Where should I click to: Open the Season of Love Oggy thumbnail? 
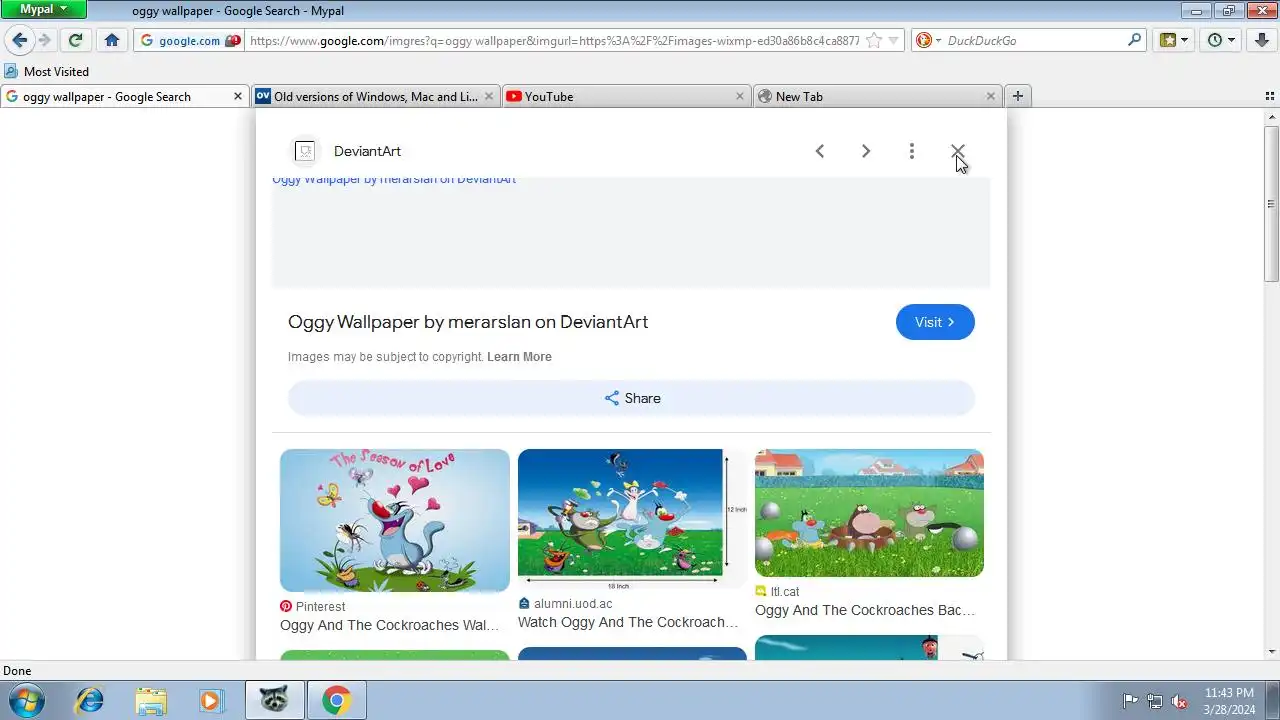[395, 520]
